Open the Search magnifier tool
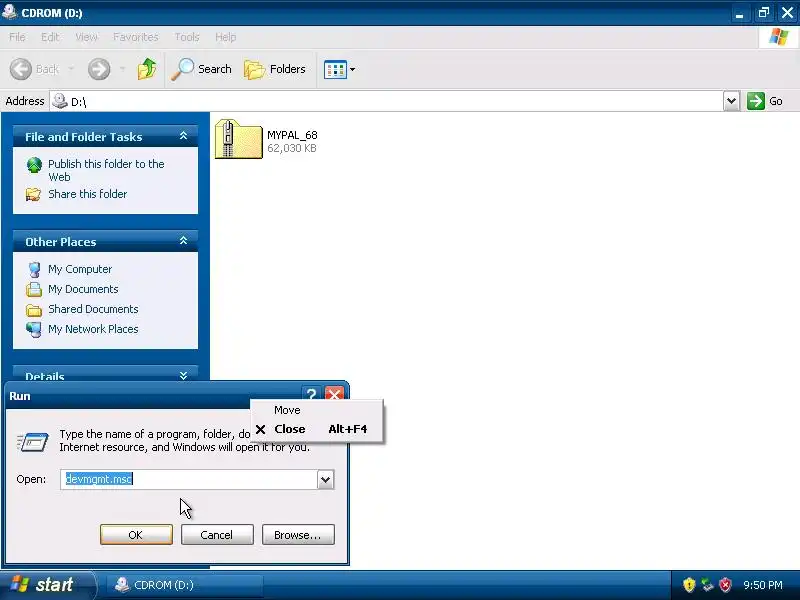The width and height of the screenshot is (800, 600). pyautogui.click(x=202, y=69)
